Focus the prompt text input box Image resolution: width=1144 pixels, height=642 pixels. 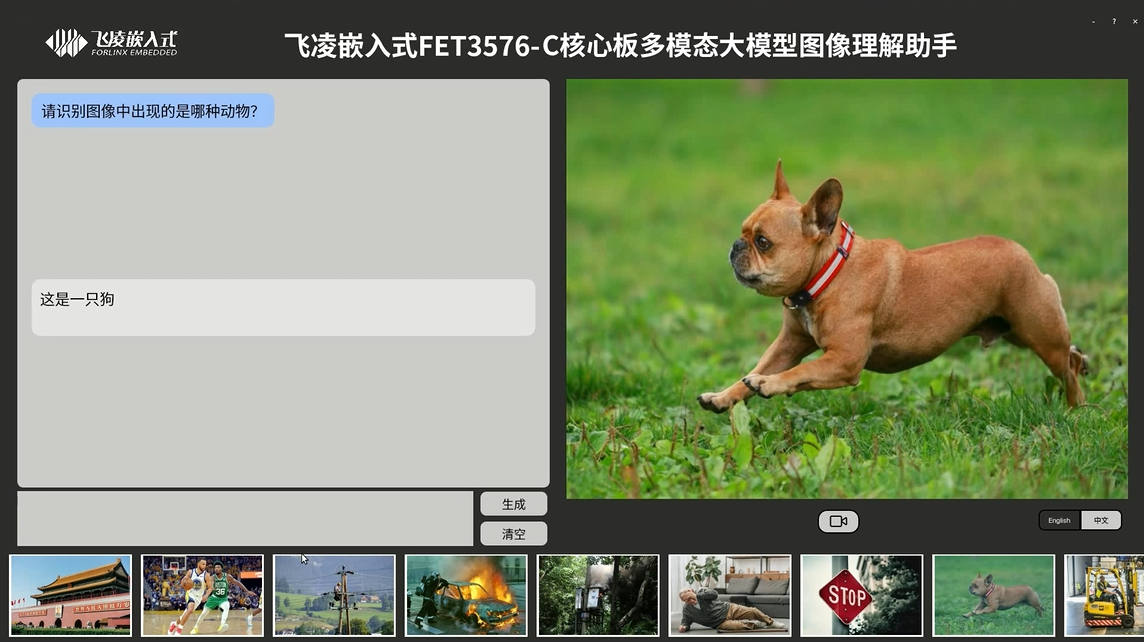(245, 519)
